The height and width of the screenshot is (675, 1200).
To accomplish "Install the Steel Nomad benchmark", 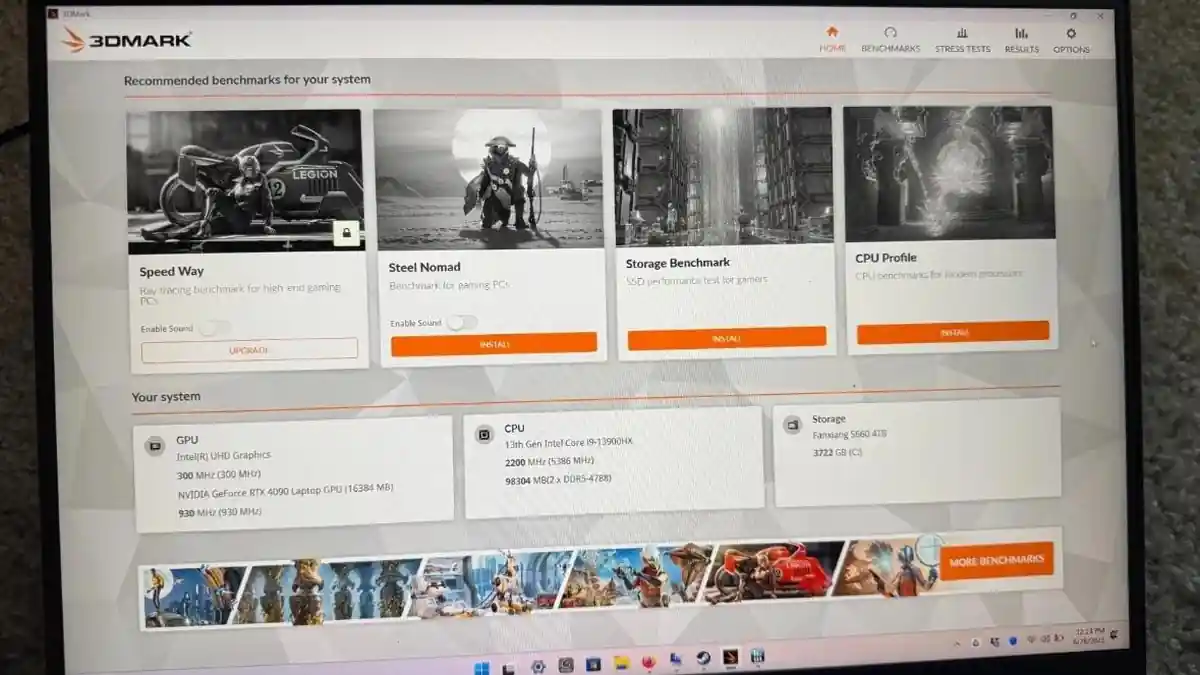I will [493, 344].
